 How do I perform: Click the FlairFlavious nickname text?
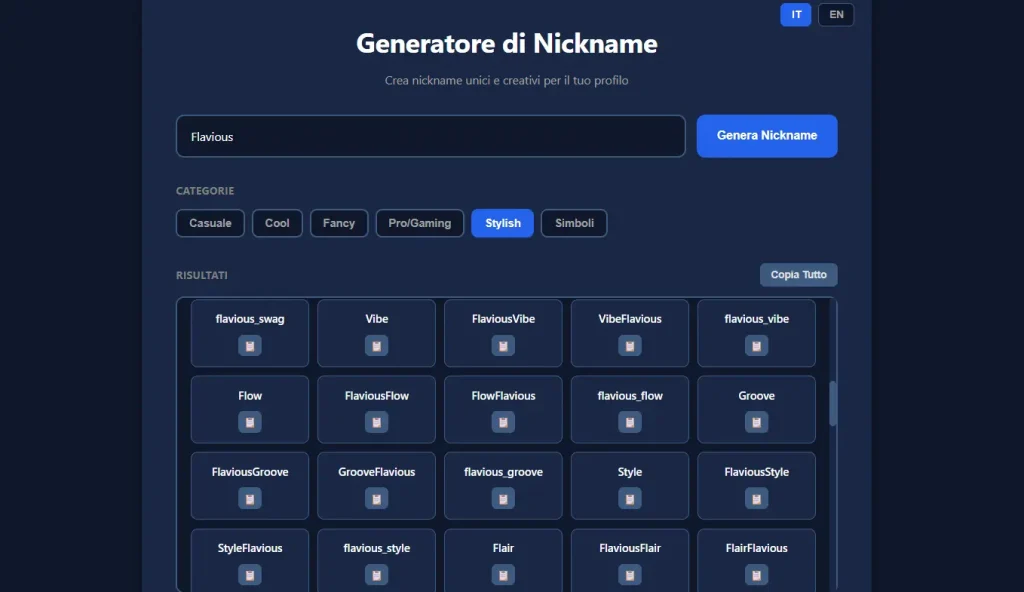pyautogui.click(x=756, y=548)
